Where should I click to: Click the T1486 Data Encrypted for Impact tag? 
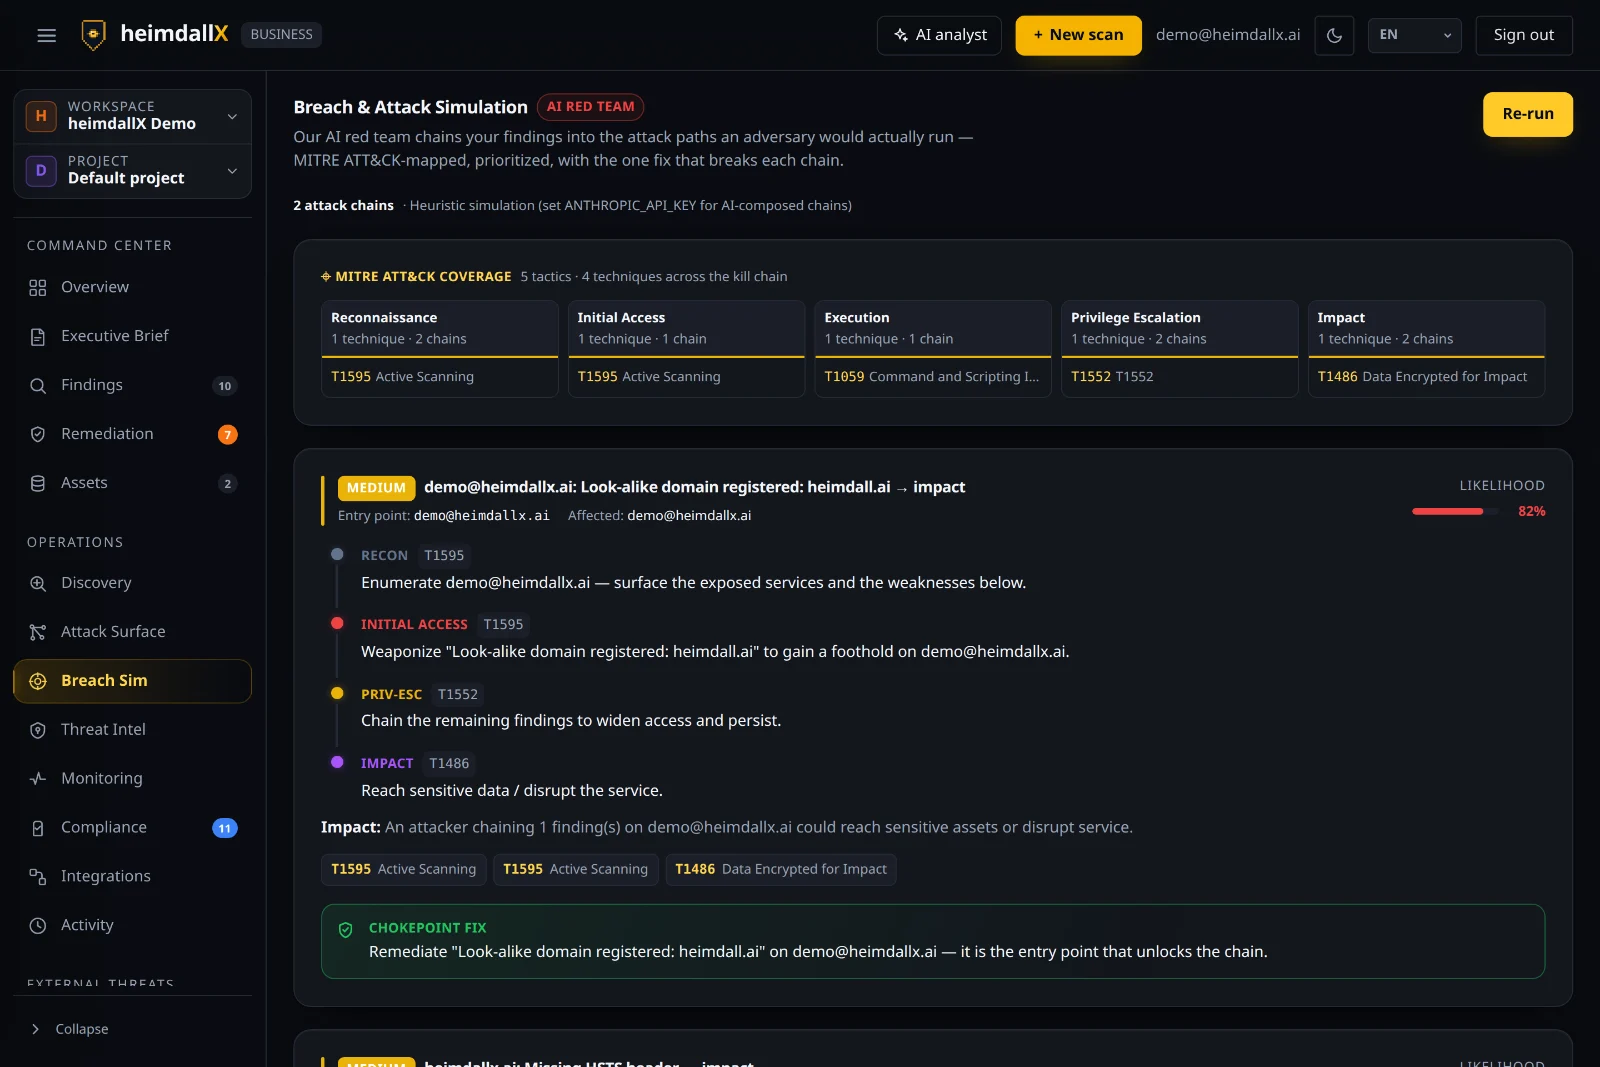pos(781,869)
